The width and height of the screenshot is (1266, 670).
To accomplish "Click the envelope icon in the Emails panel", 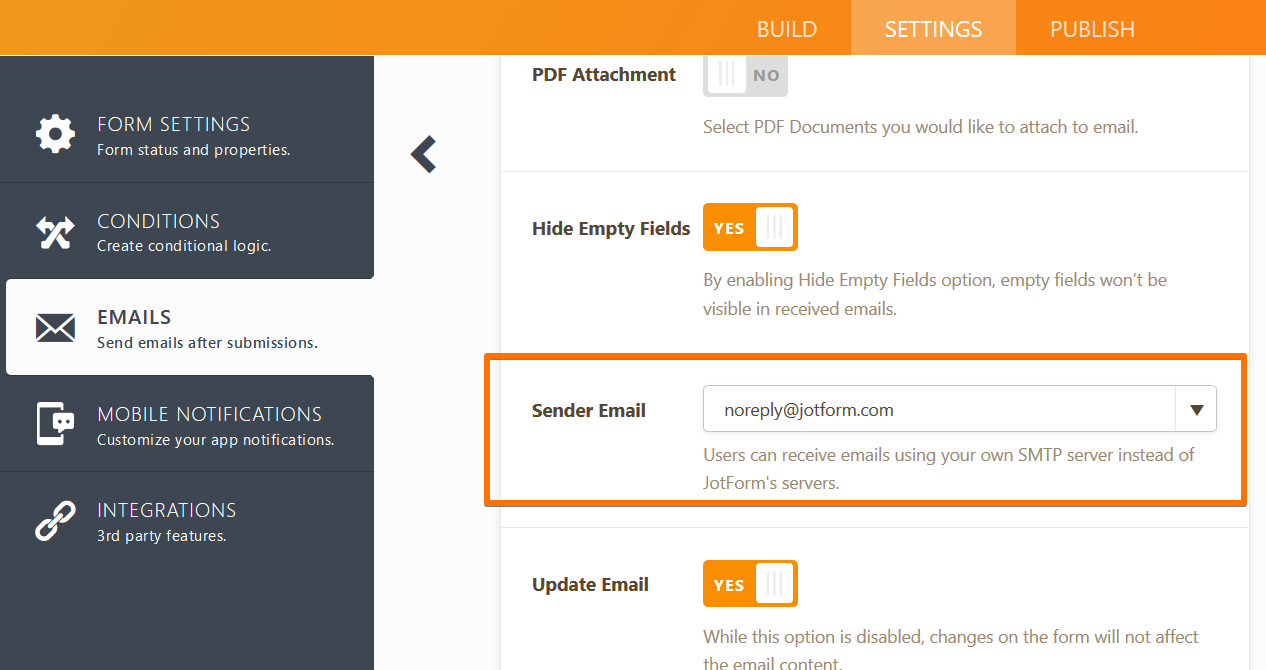I will 55,327.
